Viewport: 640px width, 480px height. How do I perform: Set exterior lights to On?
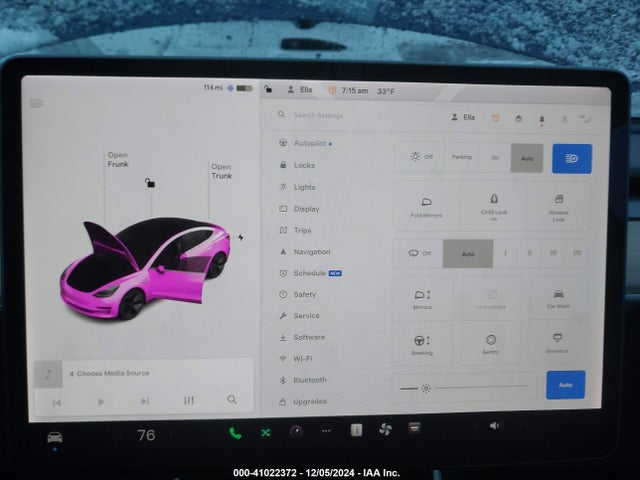[495, 158]
